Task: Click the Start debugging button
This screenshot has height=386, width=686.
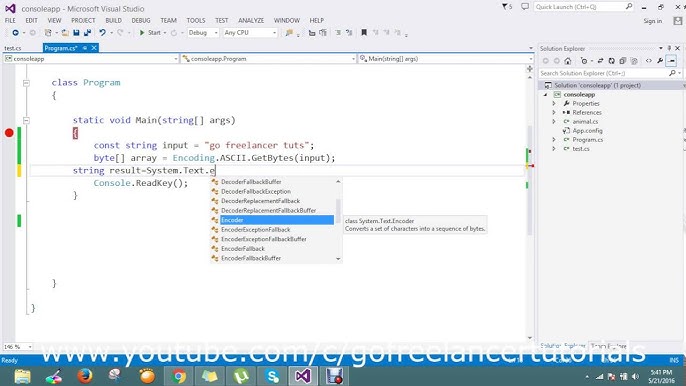Action: click(150, 32)
